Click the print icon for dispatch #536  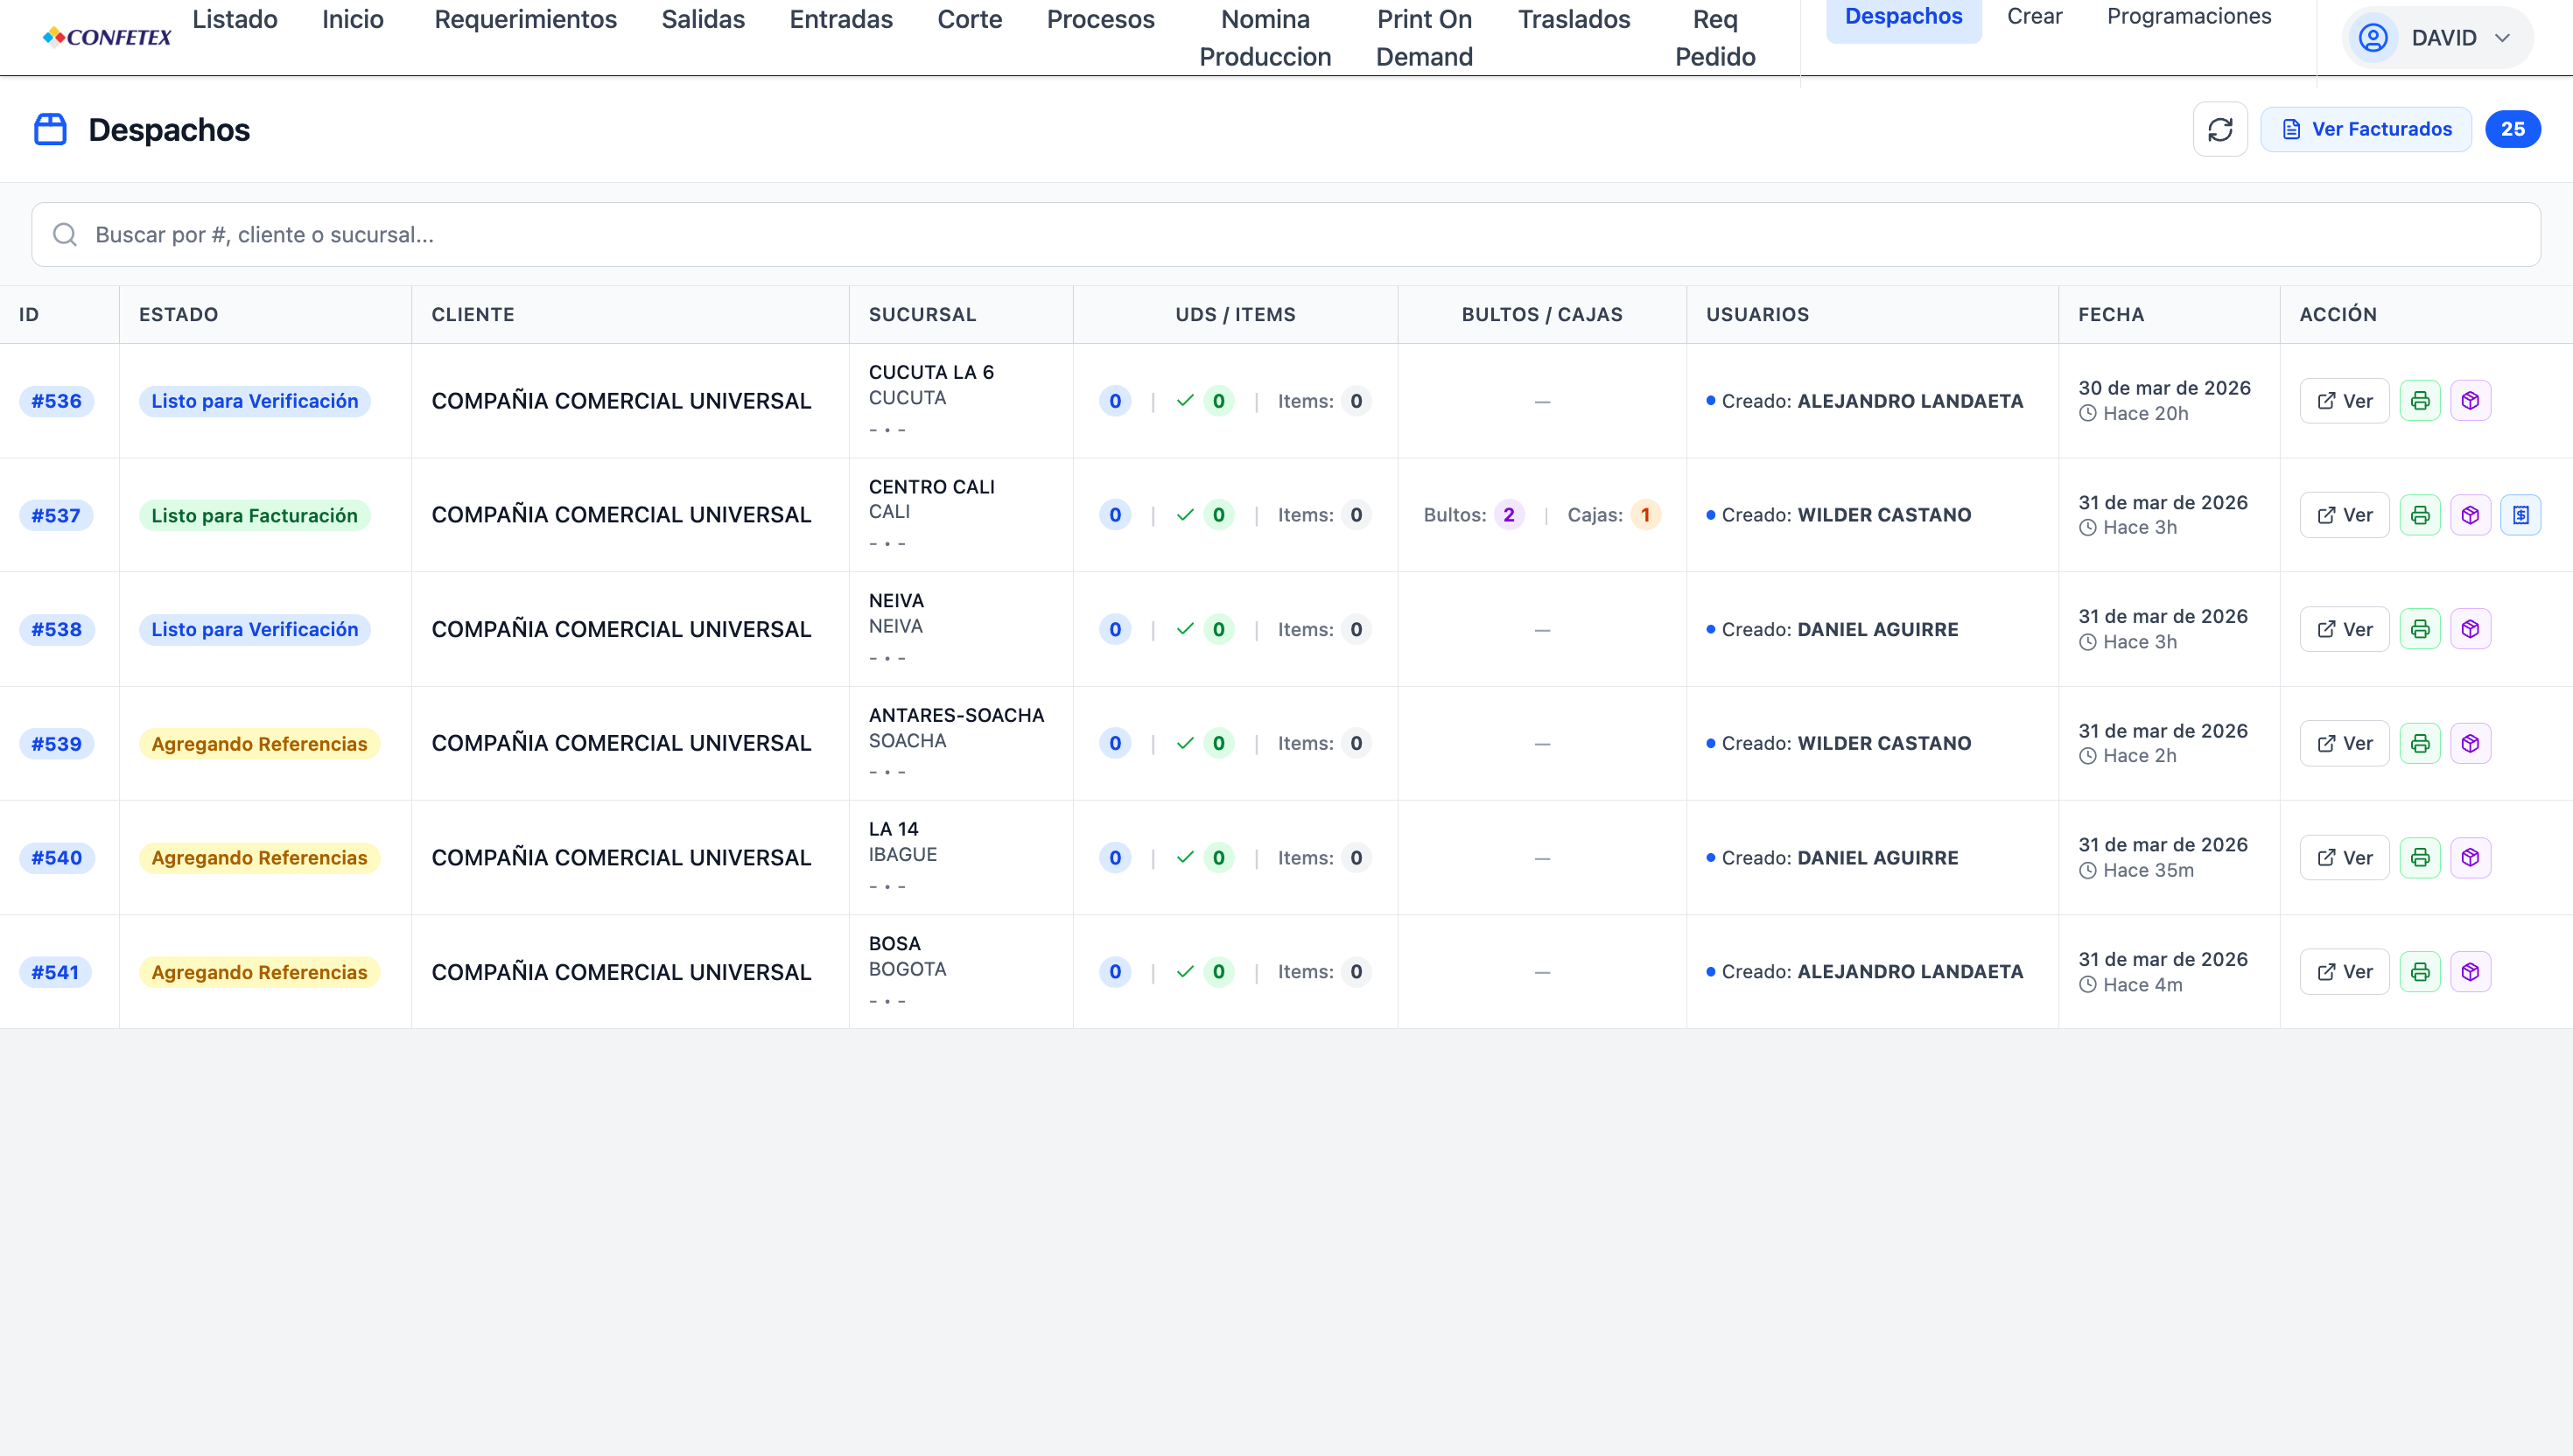tap(2420, 401)
